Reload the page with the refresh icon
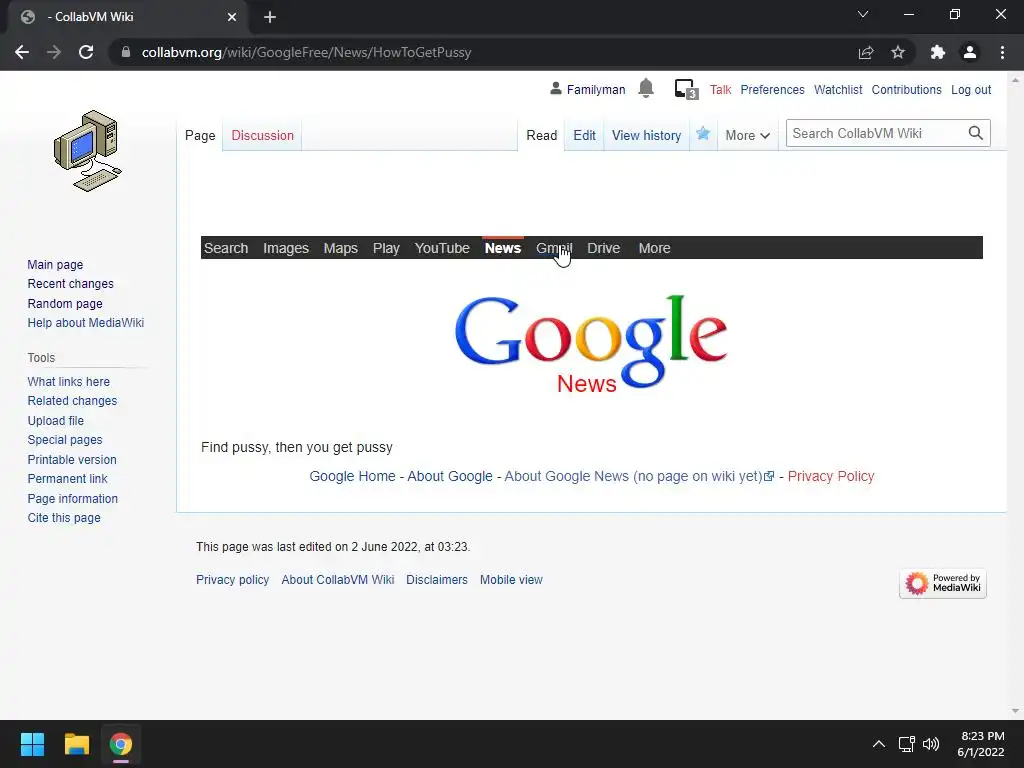 (86, 52)
